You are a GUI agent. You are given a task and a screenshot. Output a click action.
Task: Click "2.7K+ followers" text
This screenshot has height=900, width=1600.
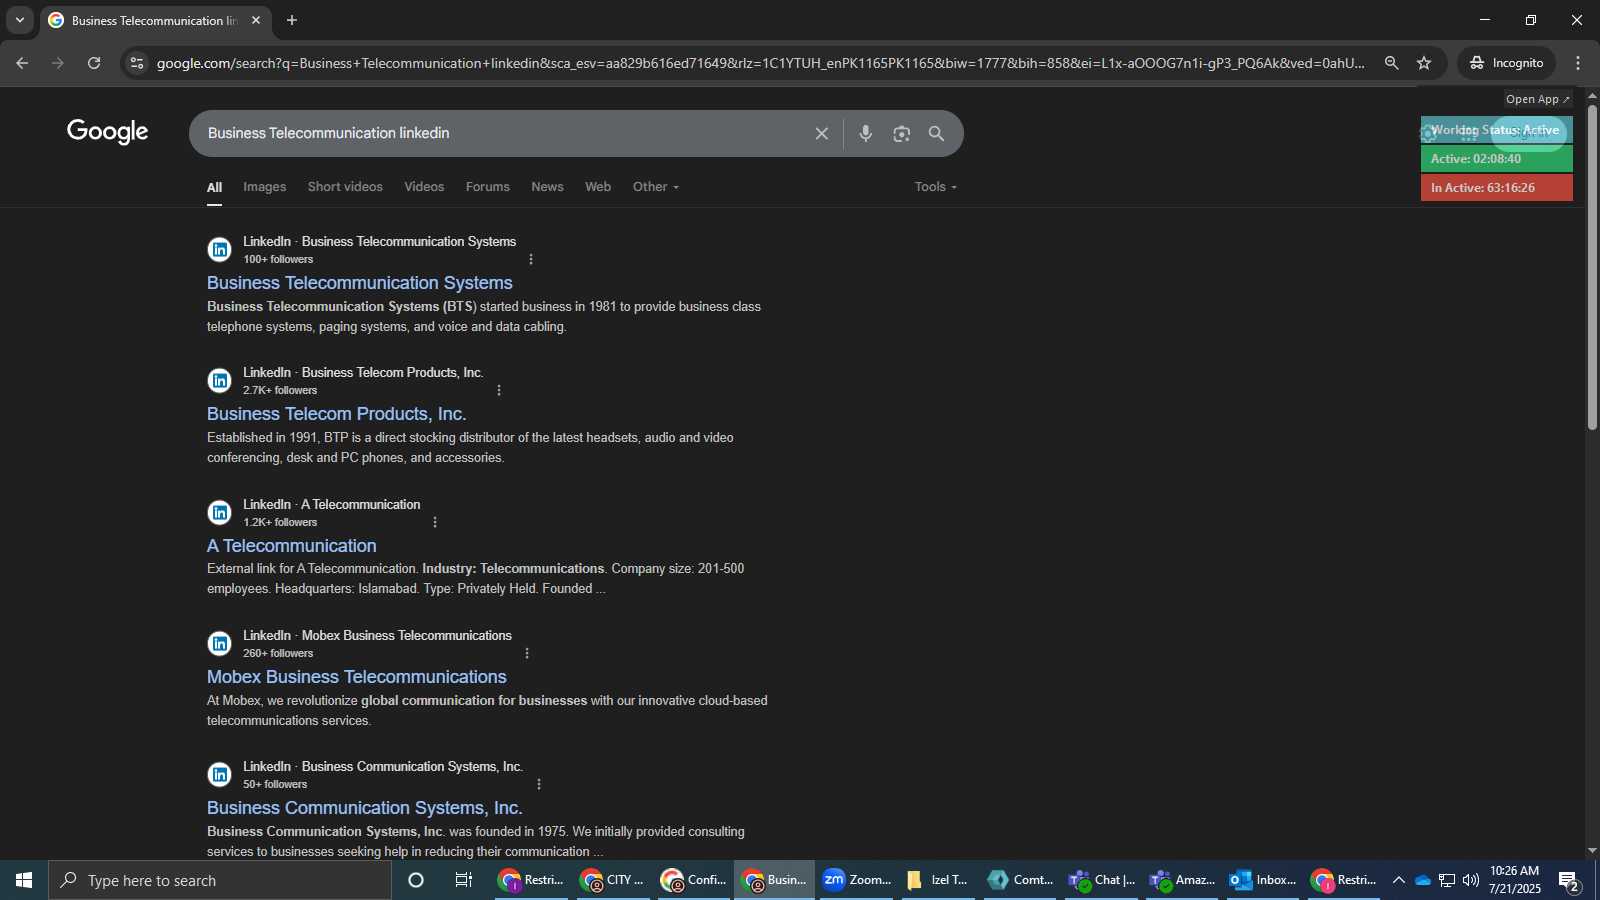(x=280, y=391)
